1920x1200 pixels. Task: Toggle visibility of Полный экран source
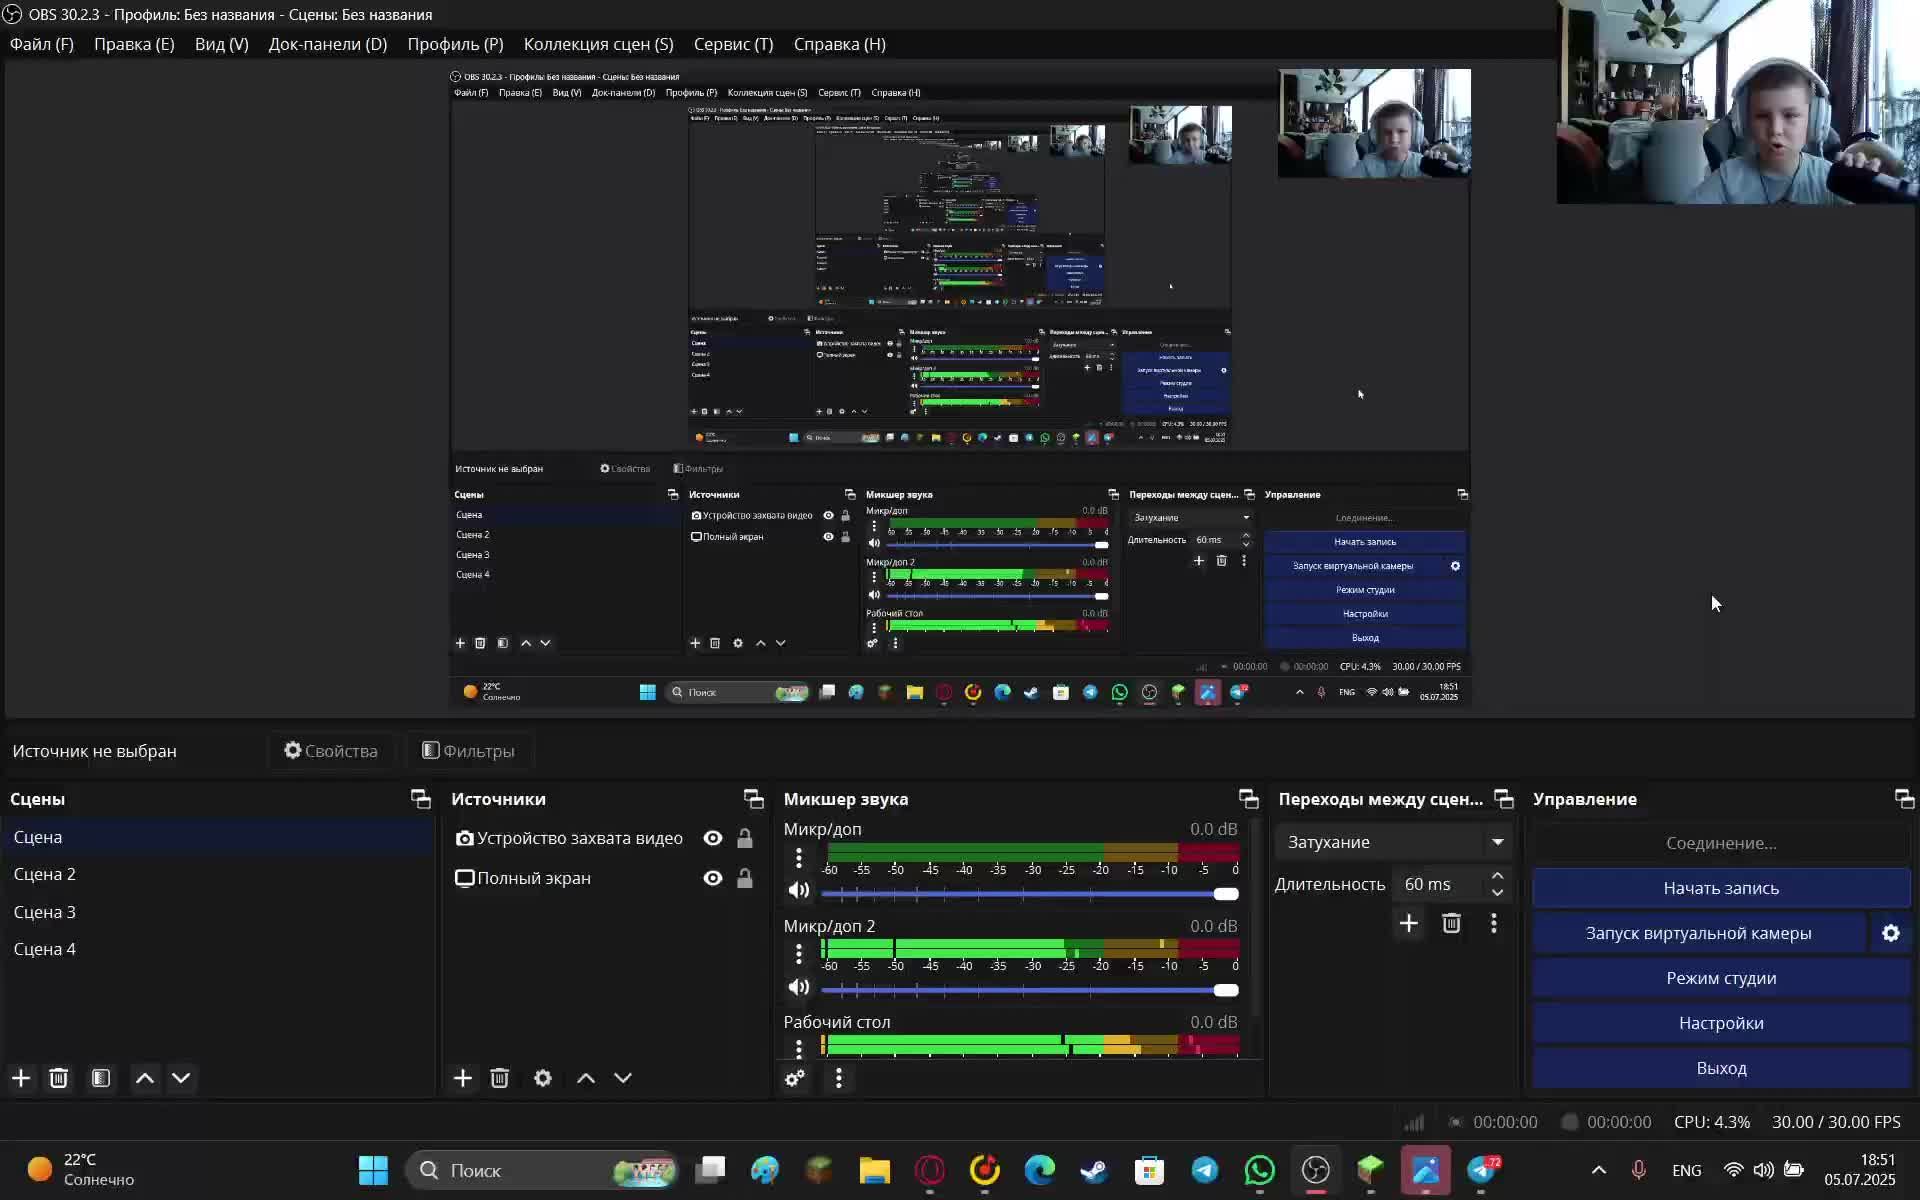[713, 878]
